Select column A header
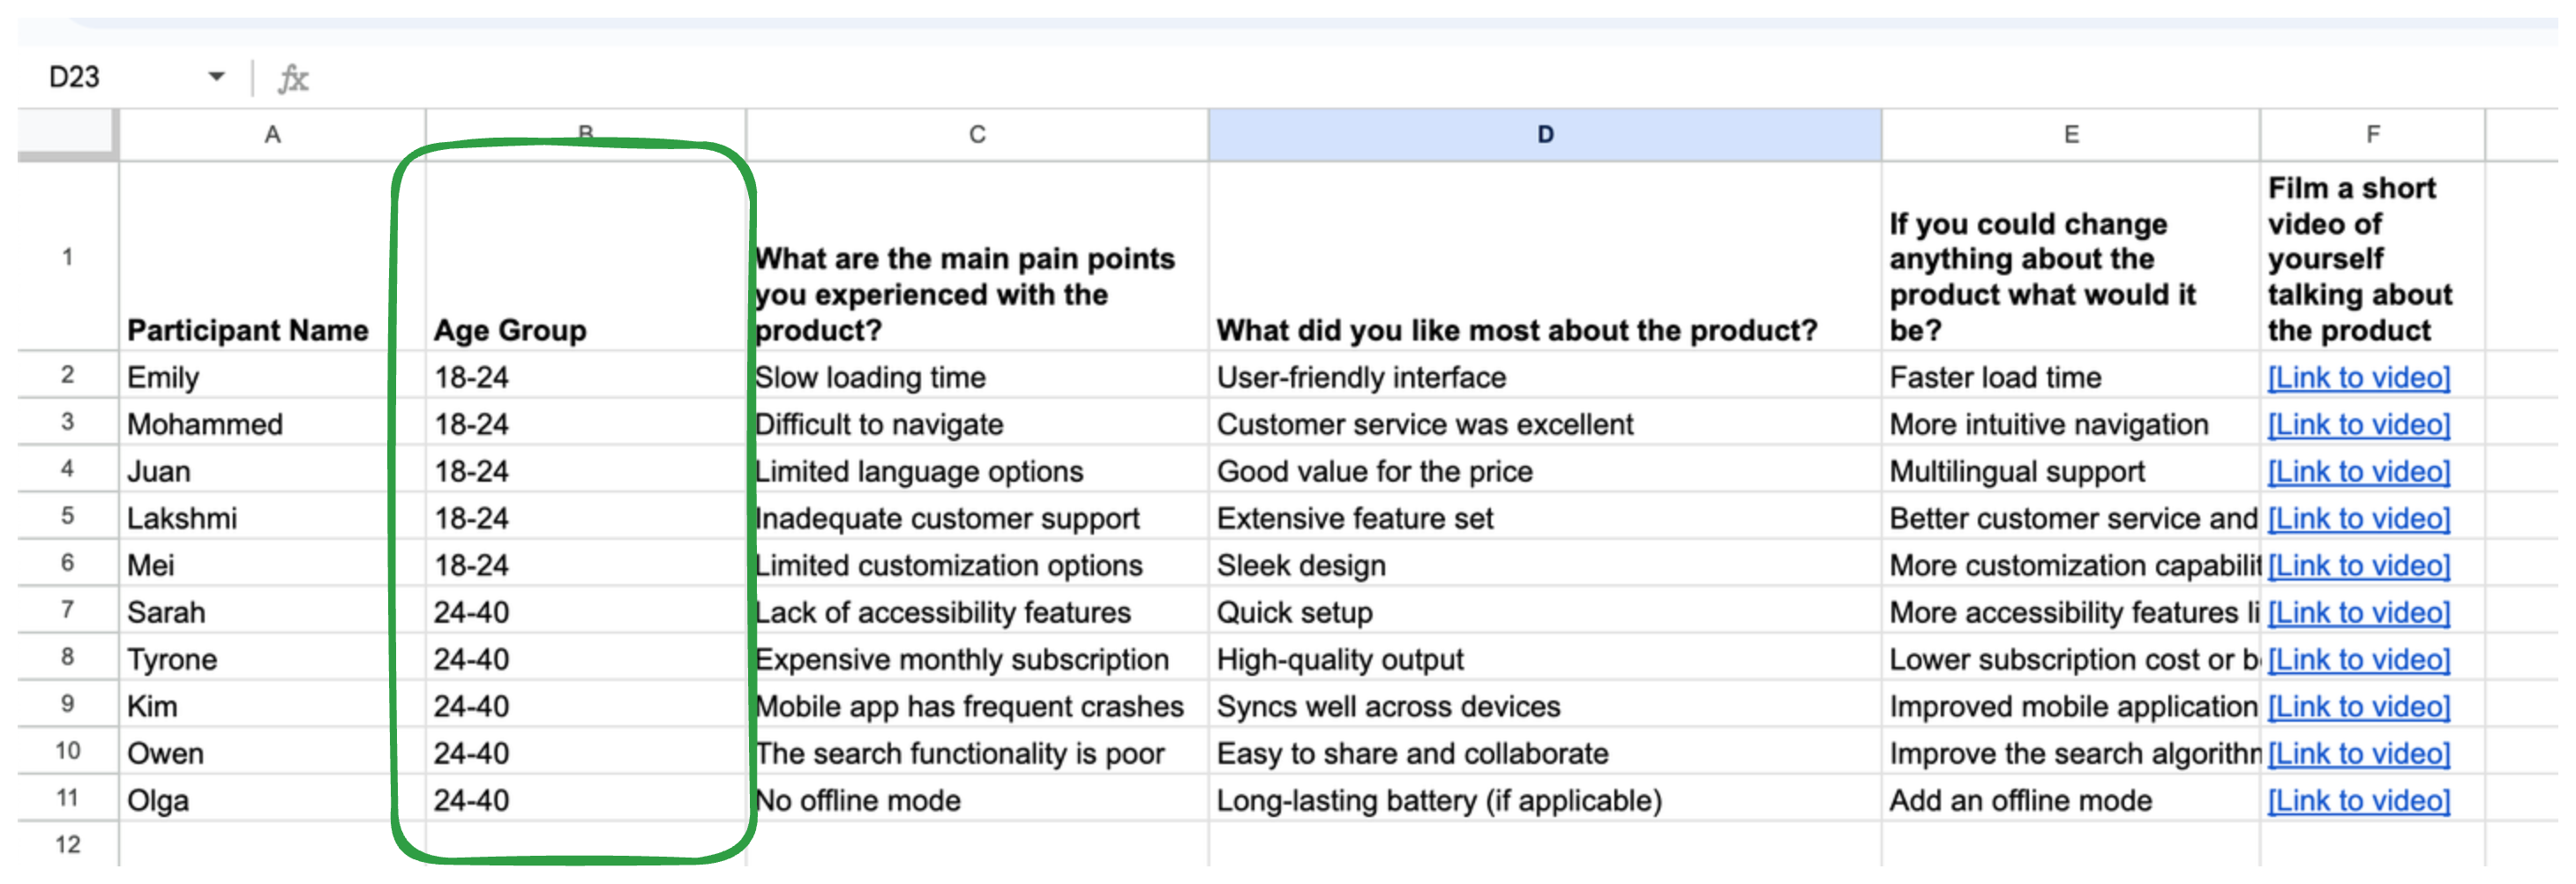2576x884 pixels. tap(272, 134)
